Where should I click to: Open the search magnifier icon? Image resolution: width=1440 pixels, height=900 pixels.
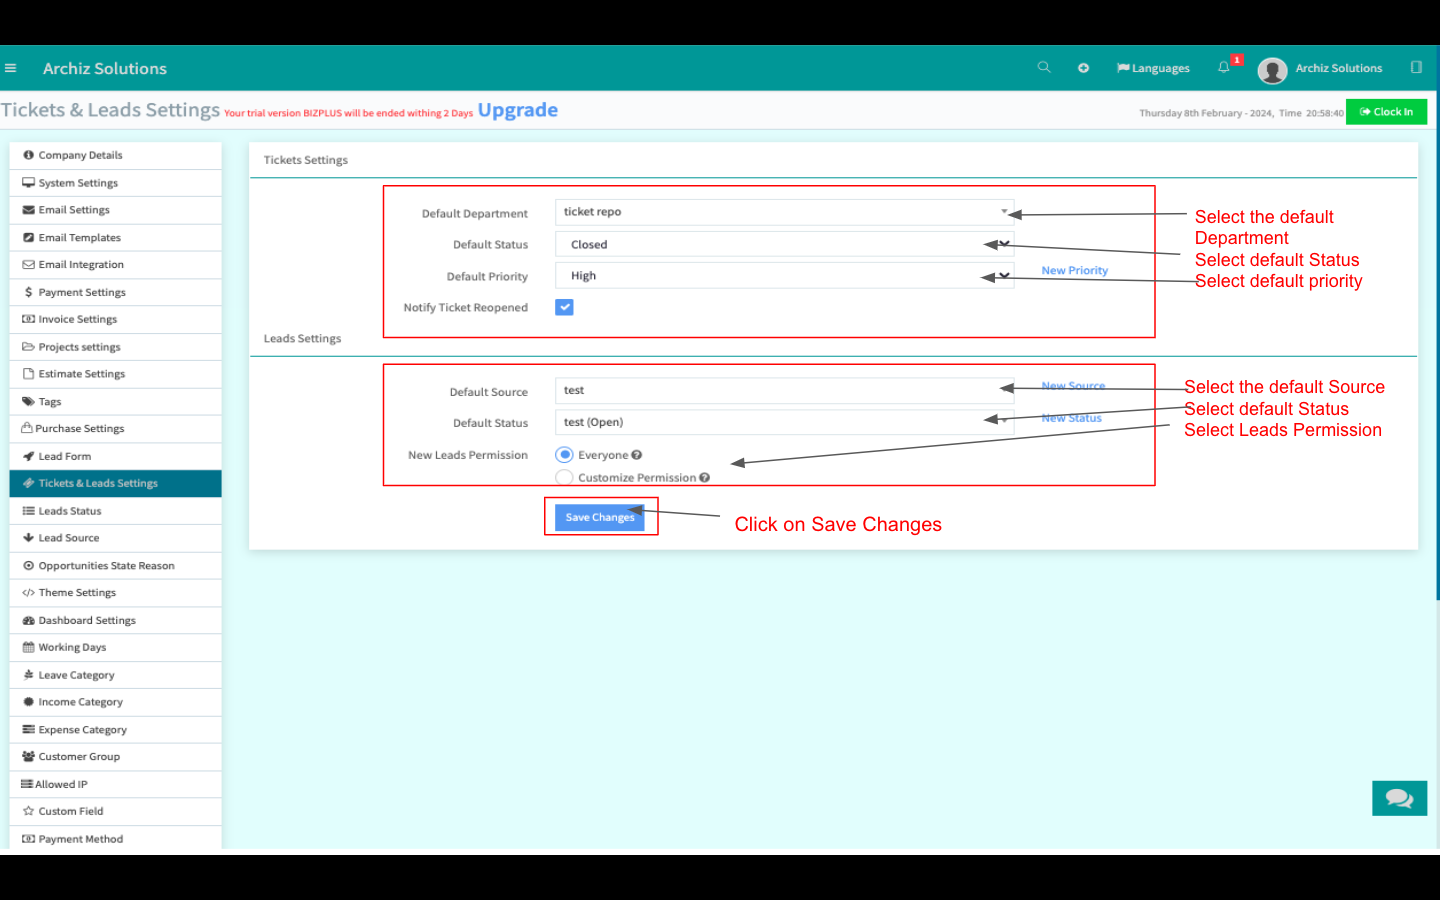click(1044, 67)
